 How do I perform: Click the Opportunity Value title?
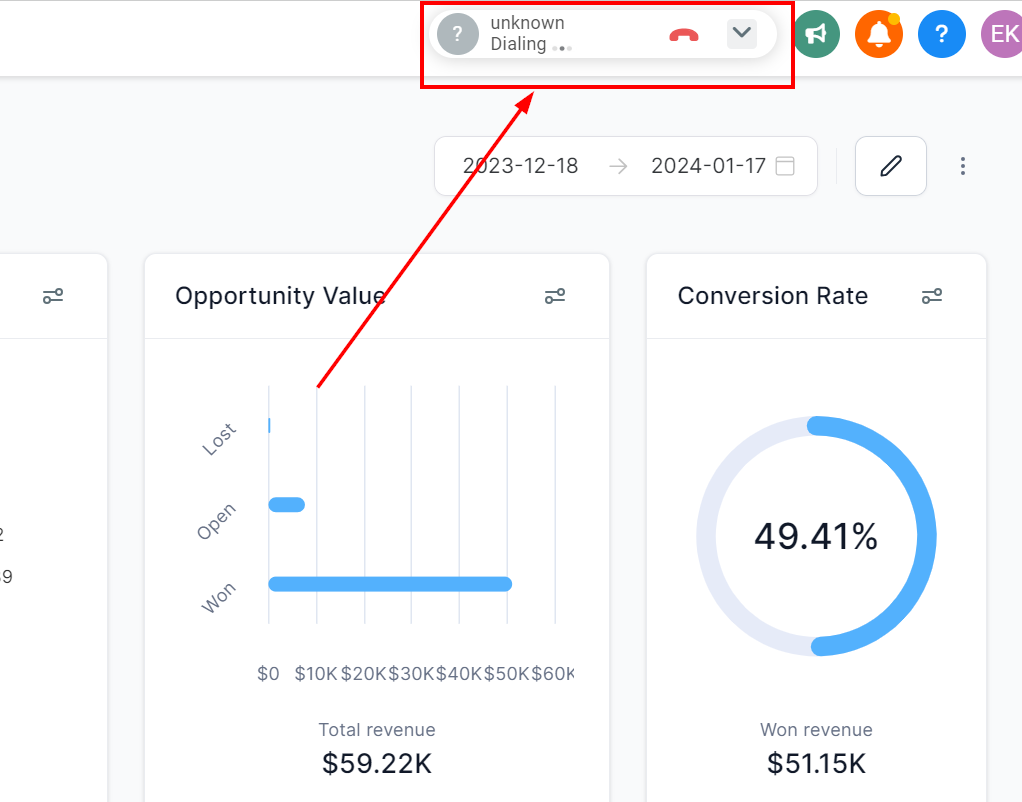coord(280,296)
